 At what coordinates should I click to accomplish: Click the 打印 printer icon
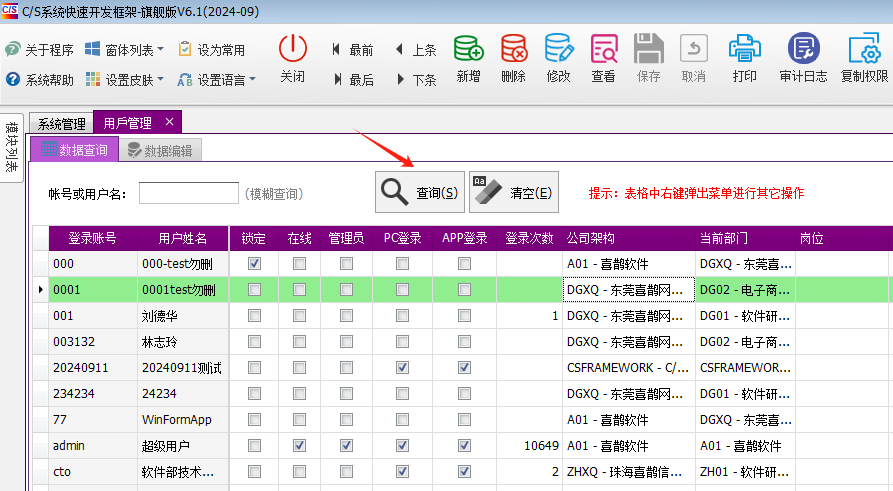click(x=744, y=49)
